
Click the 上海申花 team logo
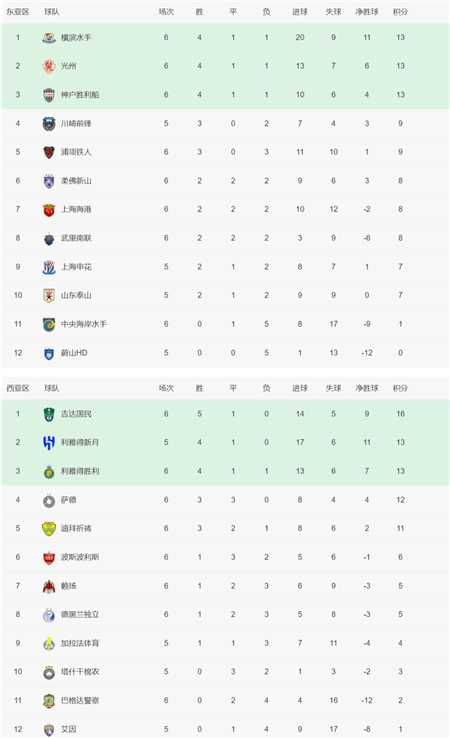click(x=49, y=267)
